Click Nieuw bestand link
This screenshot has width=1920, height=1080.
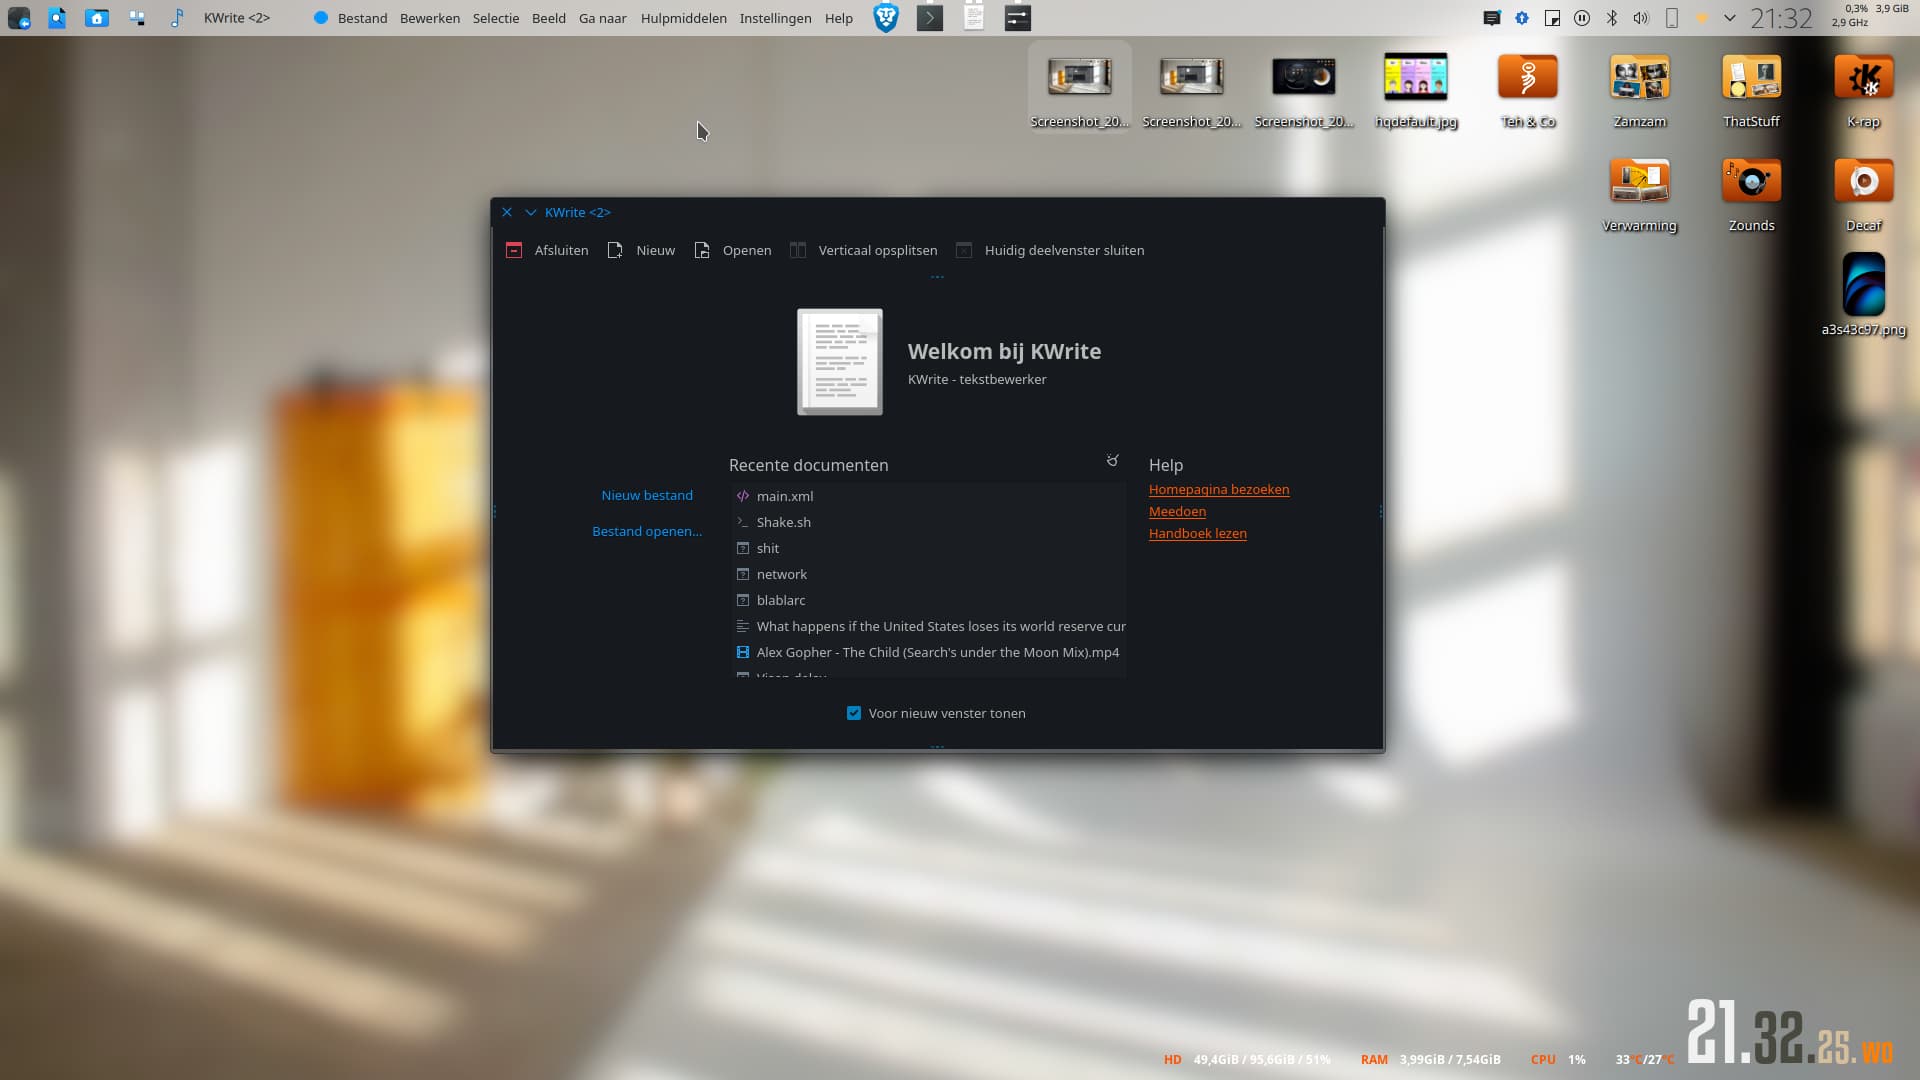(x=647, y=495)
